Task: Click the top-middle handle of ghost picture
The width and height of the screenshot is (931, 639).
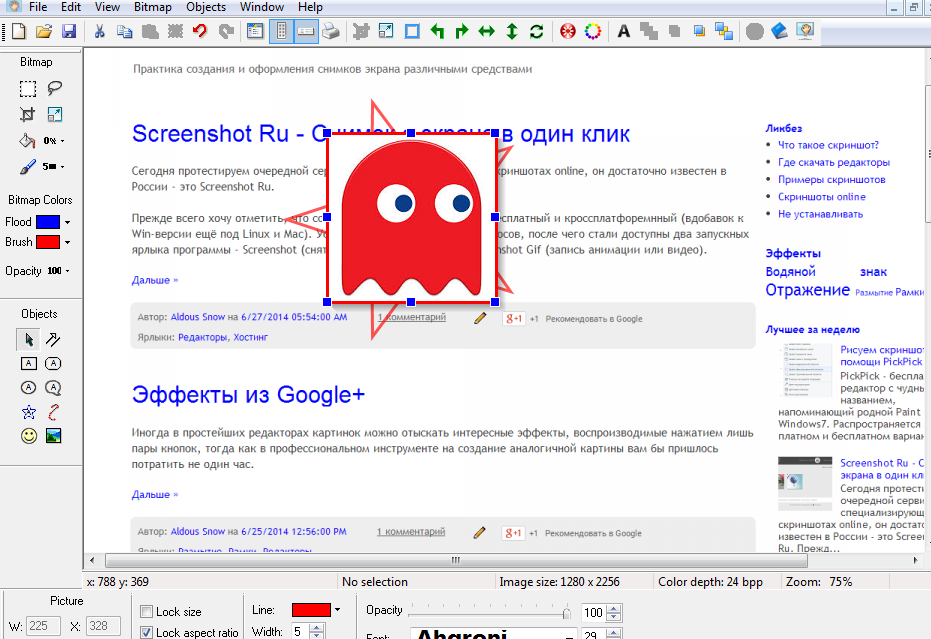Action: coord(411,133)
